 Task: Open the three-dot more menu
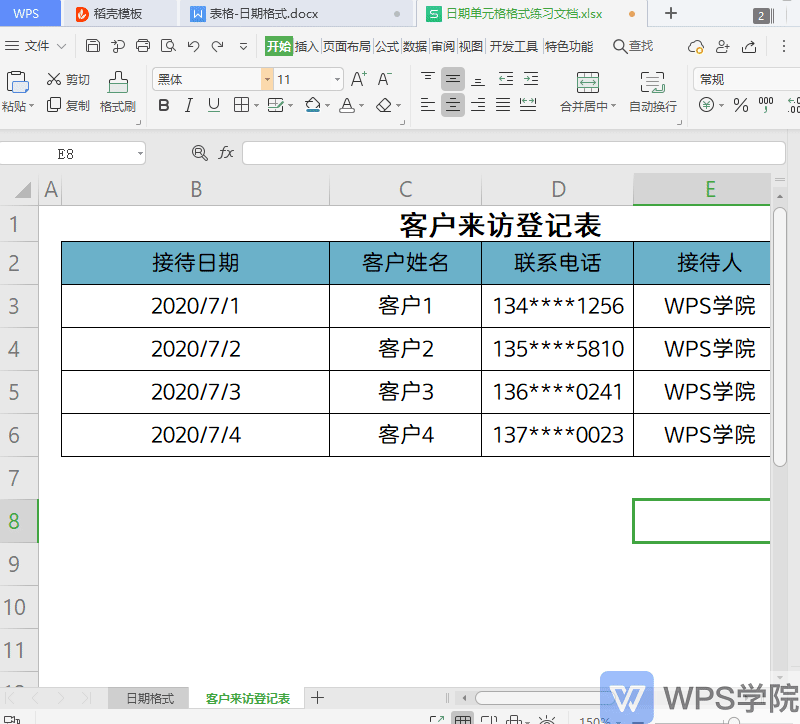784,46
